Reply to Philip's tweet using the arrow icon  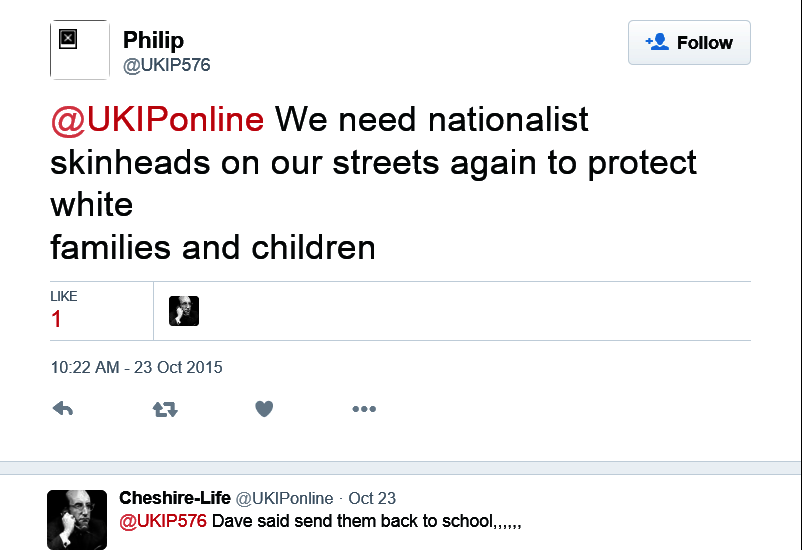[63, 409]
